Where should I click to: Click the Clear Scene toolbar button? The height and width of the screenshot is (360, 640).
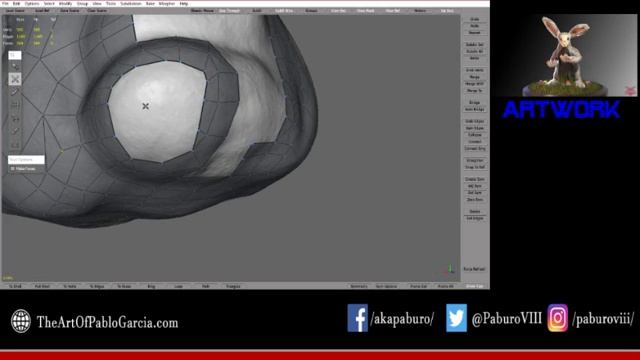pyautogui.click(x=97, y=11)
